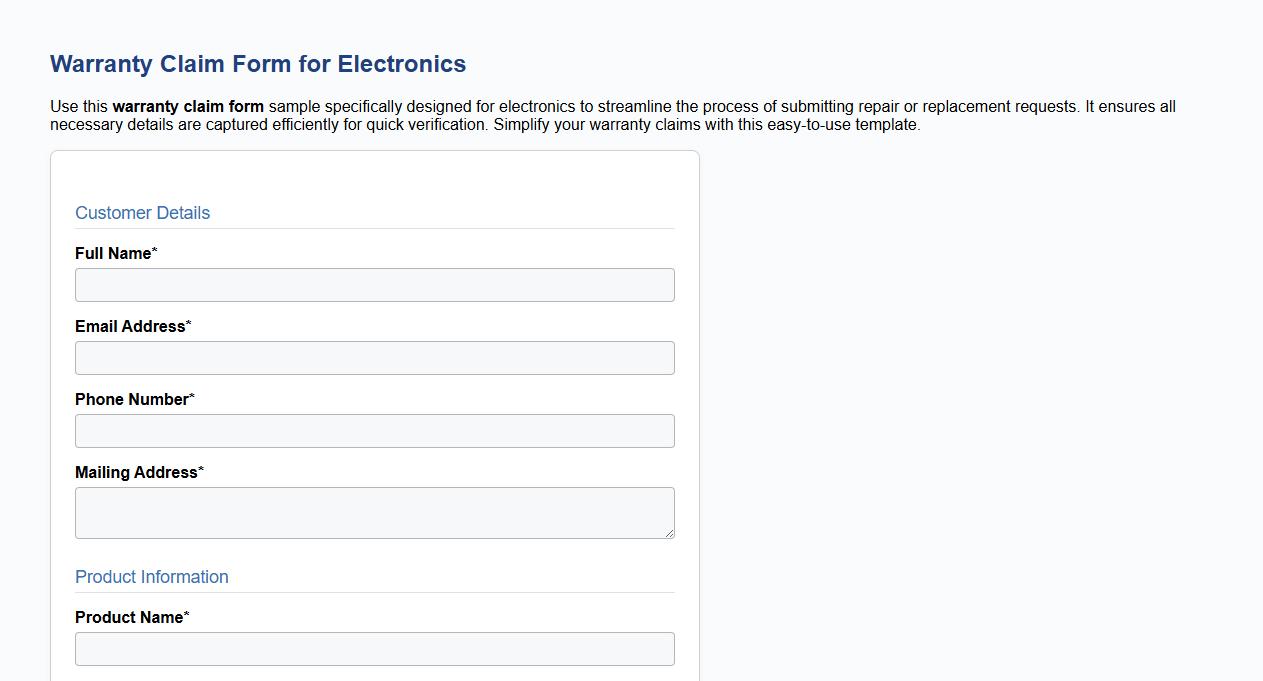Viewport: 1263px width, 681px height.
Task: Click the Email Address input field
Action: pyautogui.click(x=374, y=357)
